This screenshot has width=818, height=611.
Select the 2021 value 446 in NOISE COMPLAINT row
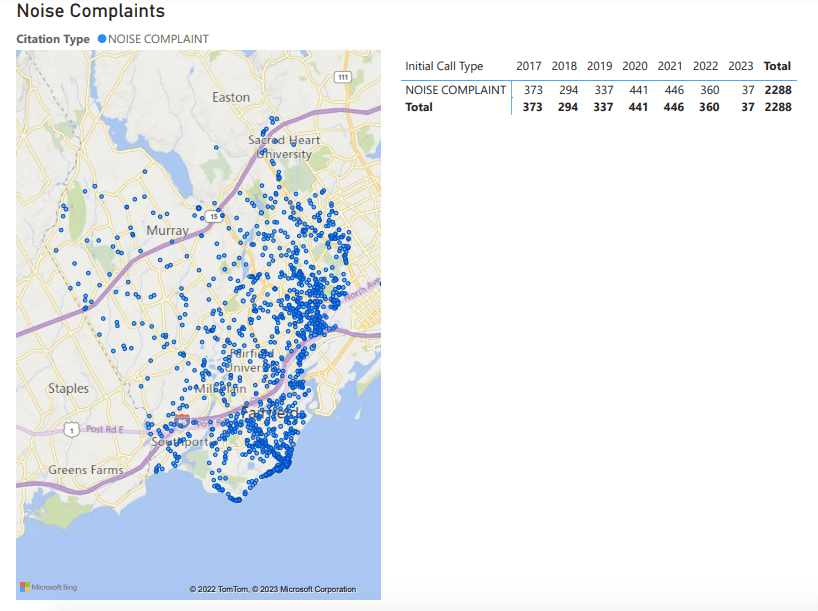point(674,90)
